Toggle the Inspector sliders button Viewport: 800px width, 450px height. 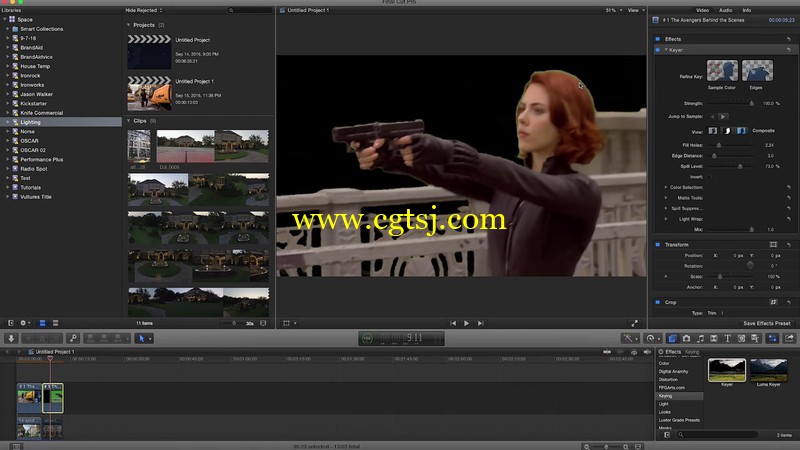pyautogui.click(x=772, y=338)
